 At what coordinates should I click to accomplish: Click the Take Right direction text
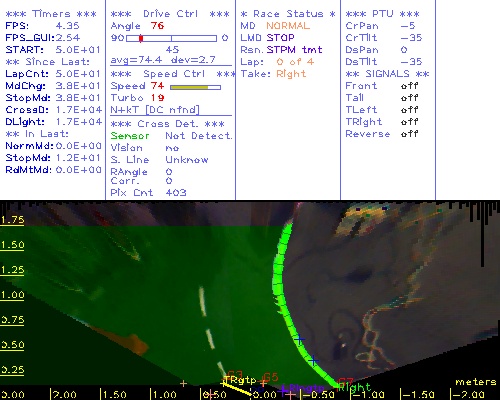point(273,74)
